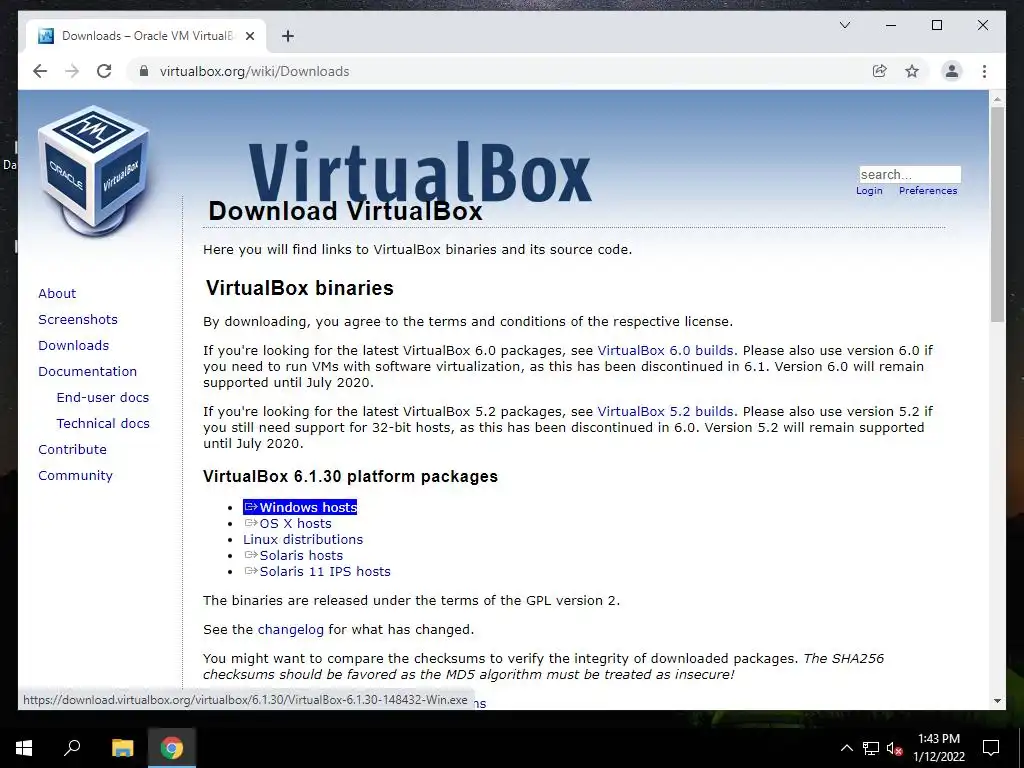Select the Downloads – Oracle VM VirtualBox tab
The height and width of the screenshot is (768, 1024).
click(146, 36)
